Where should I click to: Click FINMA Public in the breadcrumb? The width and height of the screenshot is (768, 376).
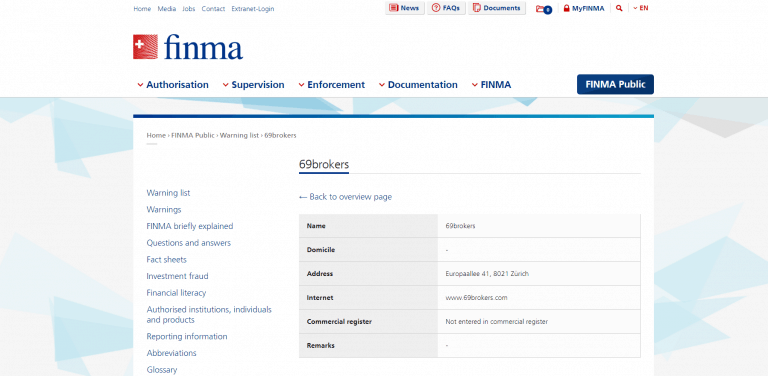(192, 135)
